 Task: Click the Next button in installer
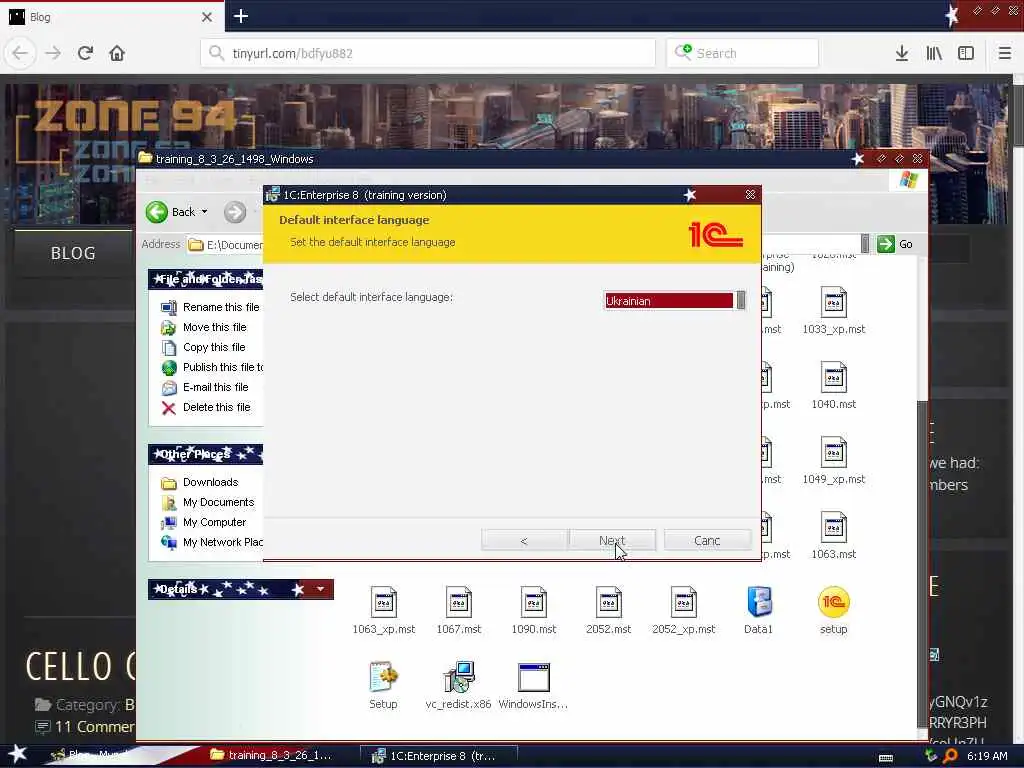612,541
